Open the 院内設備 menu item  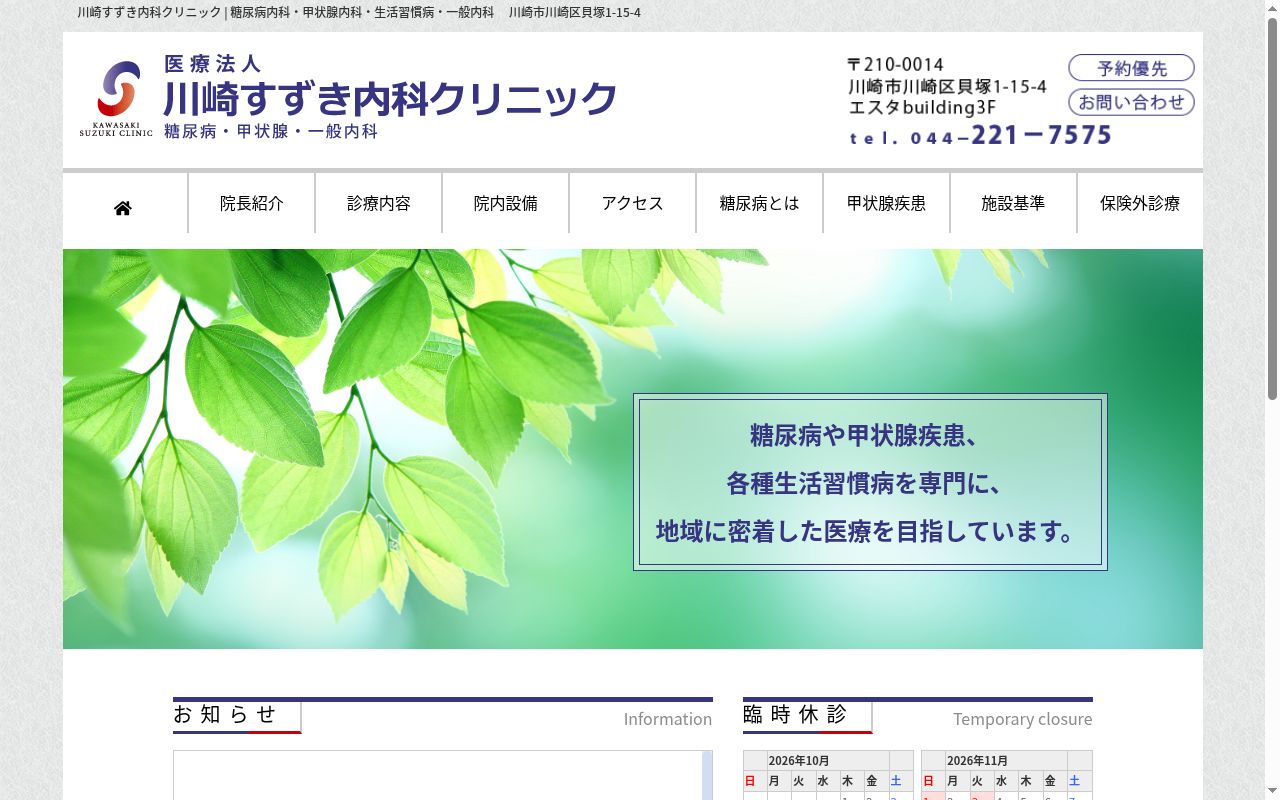pos(506,203)
